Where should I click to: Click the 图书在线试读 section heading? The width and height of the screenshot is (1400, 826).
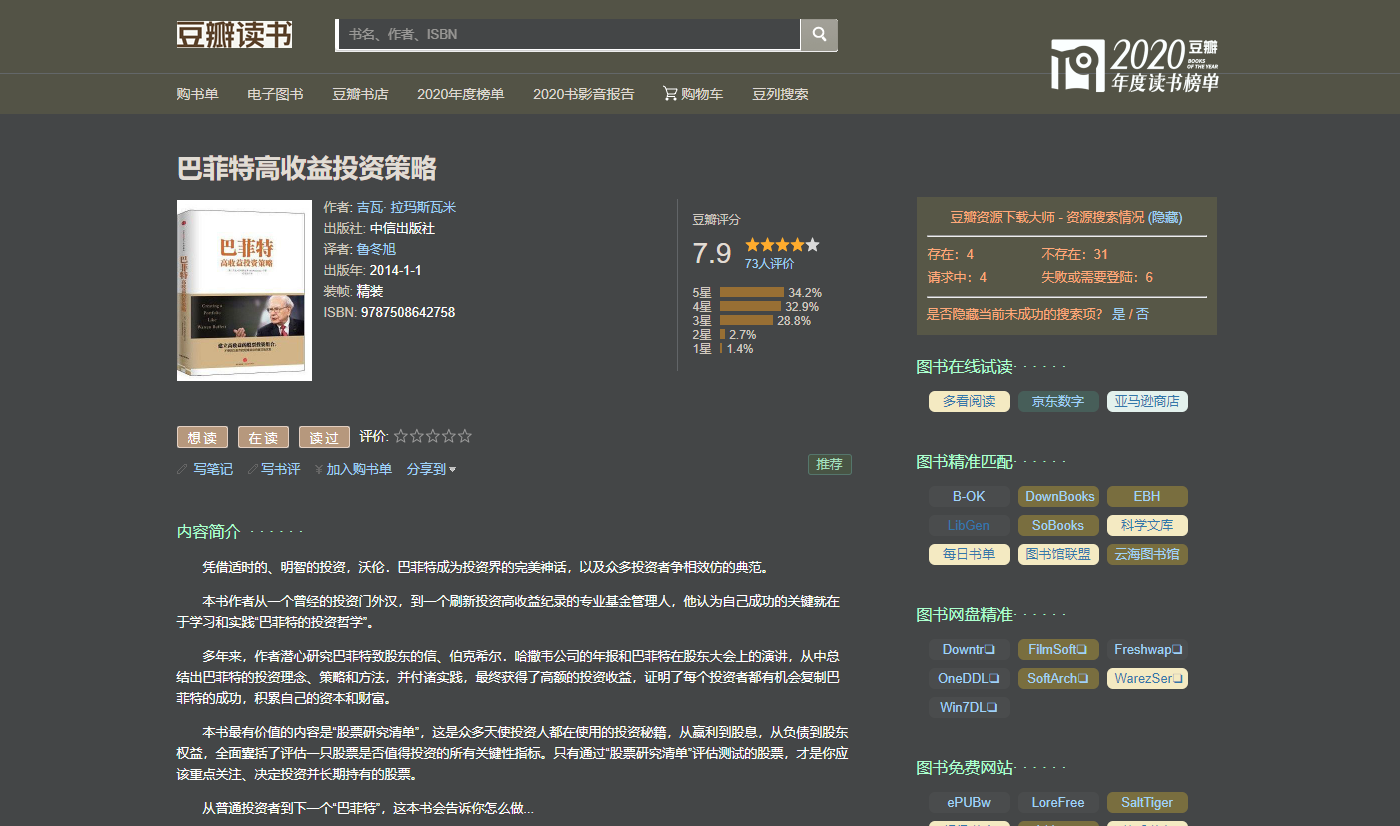965,367
